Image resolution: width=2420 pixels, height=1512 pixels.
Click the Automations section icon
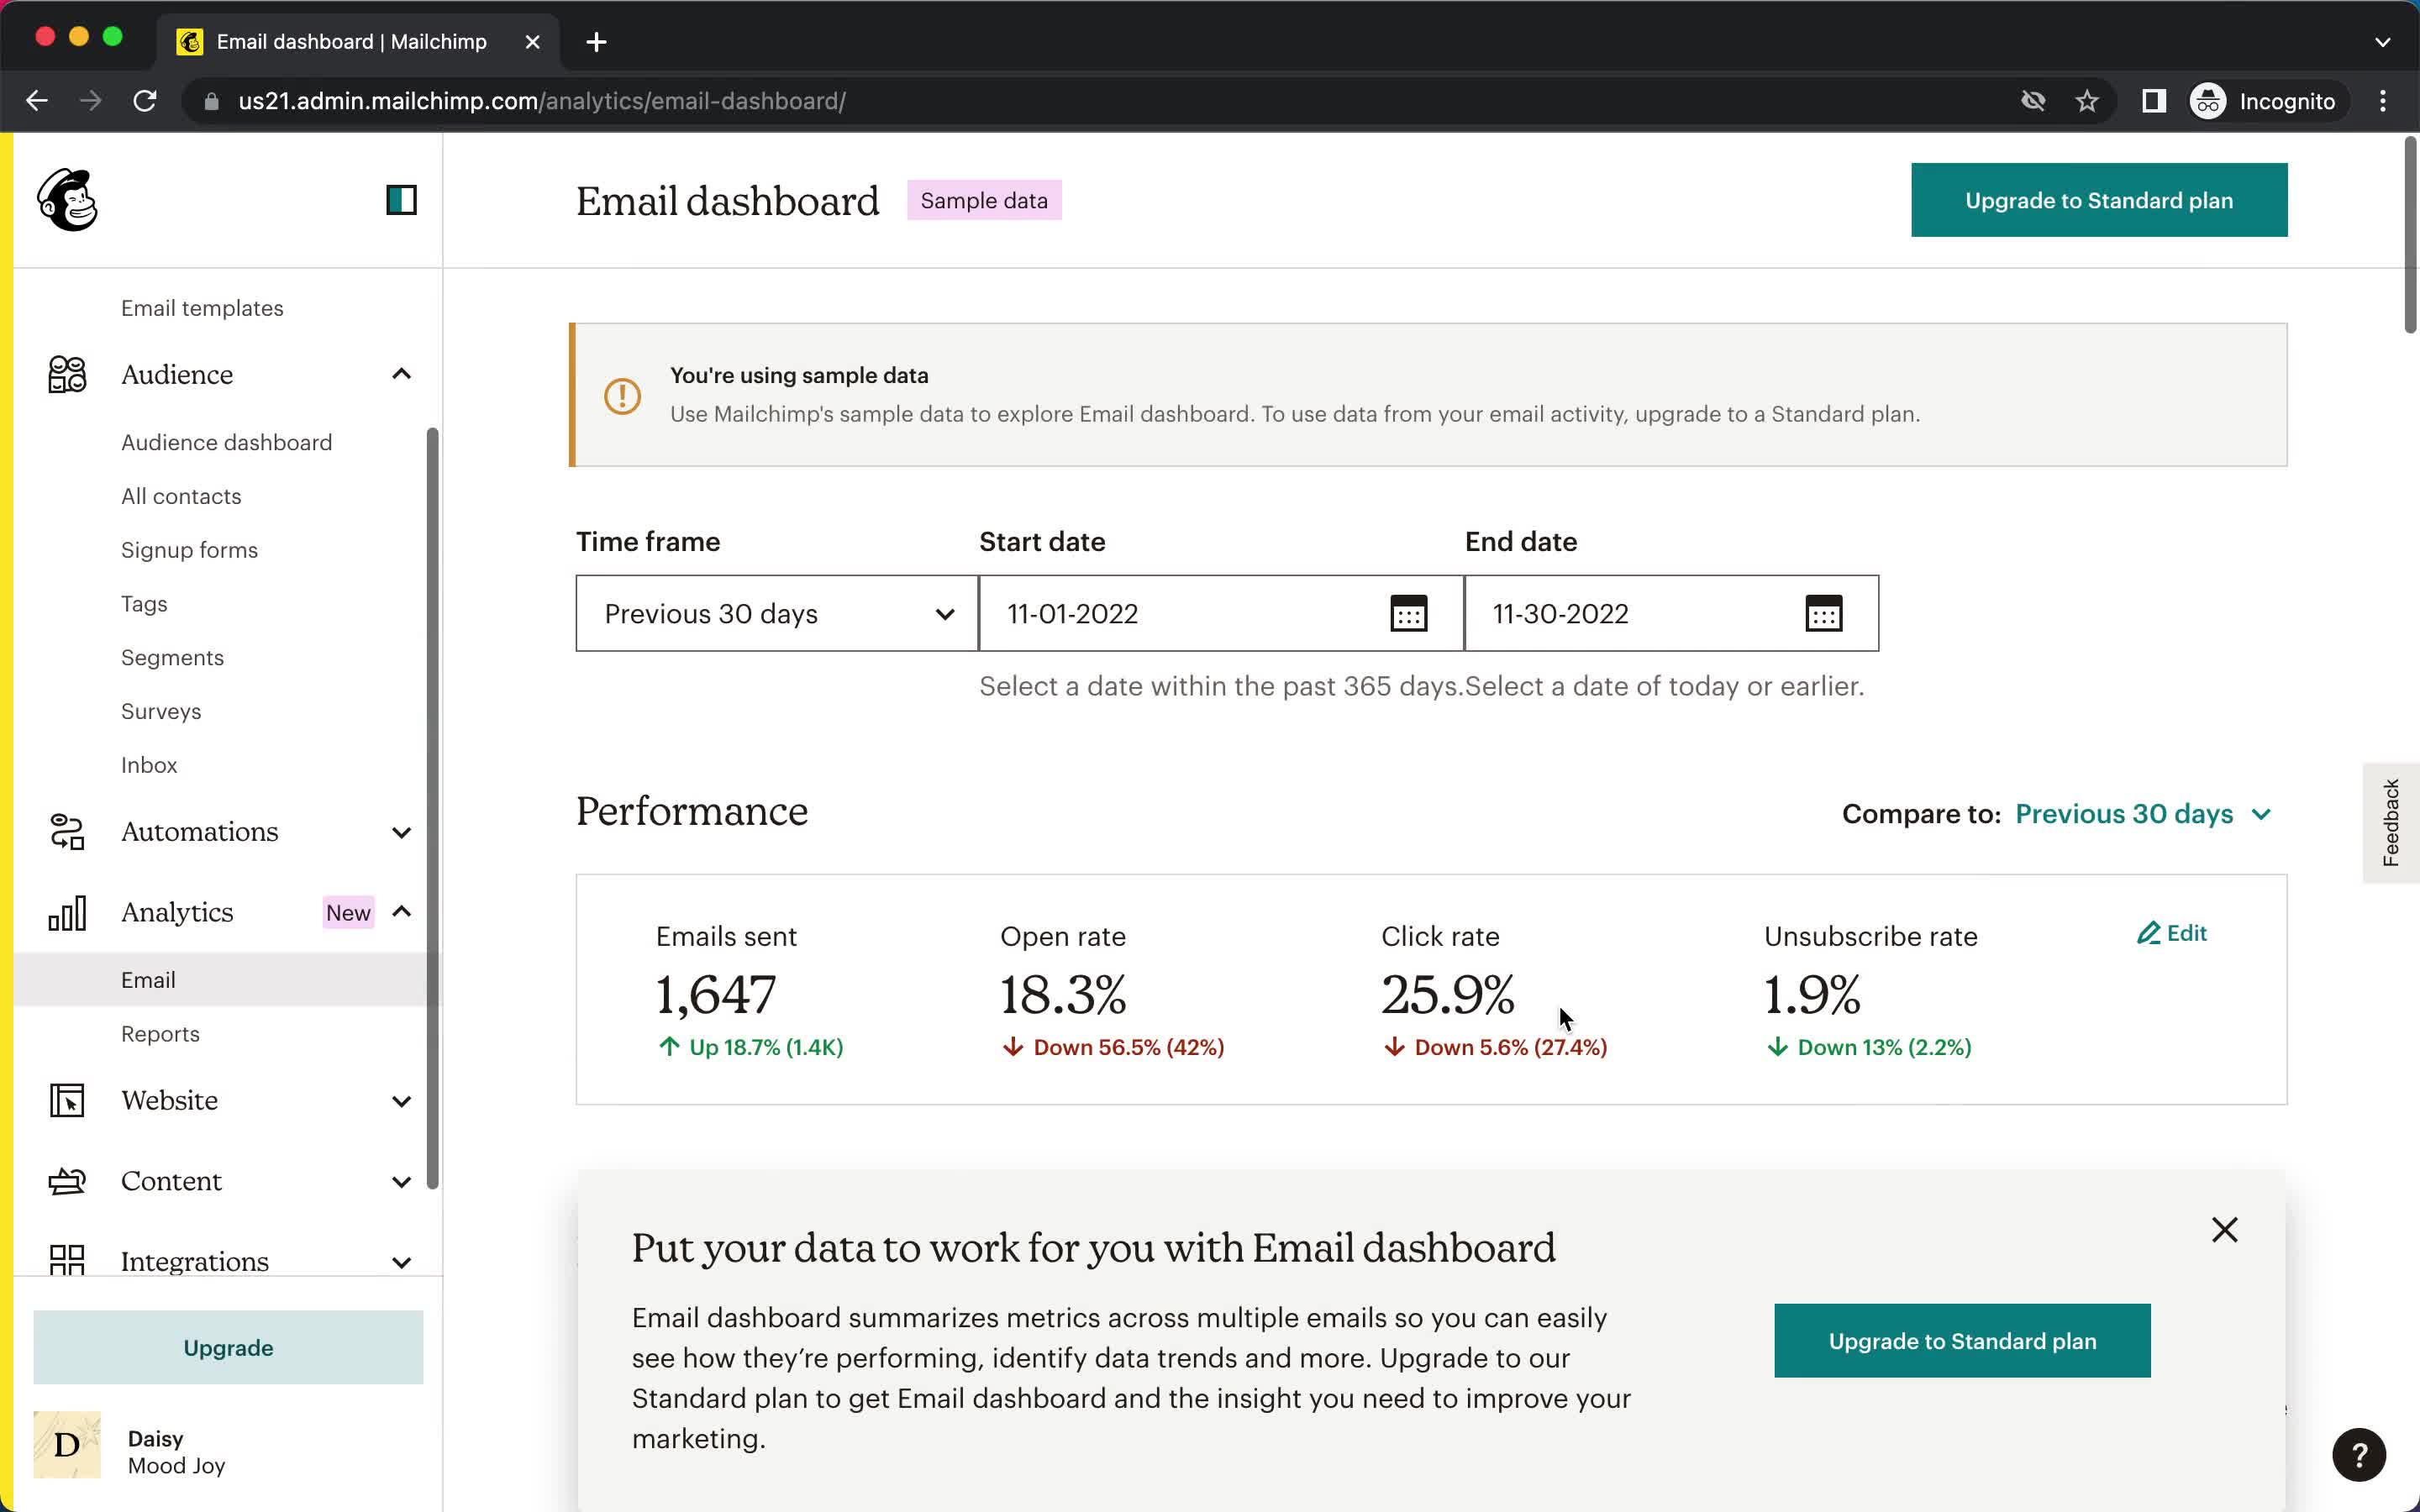[66, 831]
